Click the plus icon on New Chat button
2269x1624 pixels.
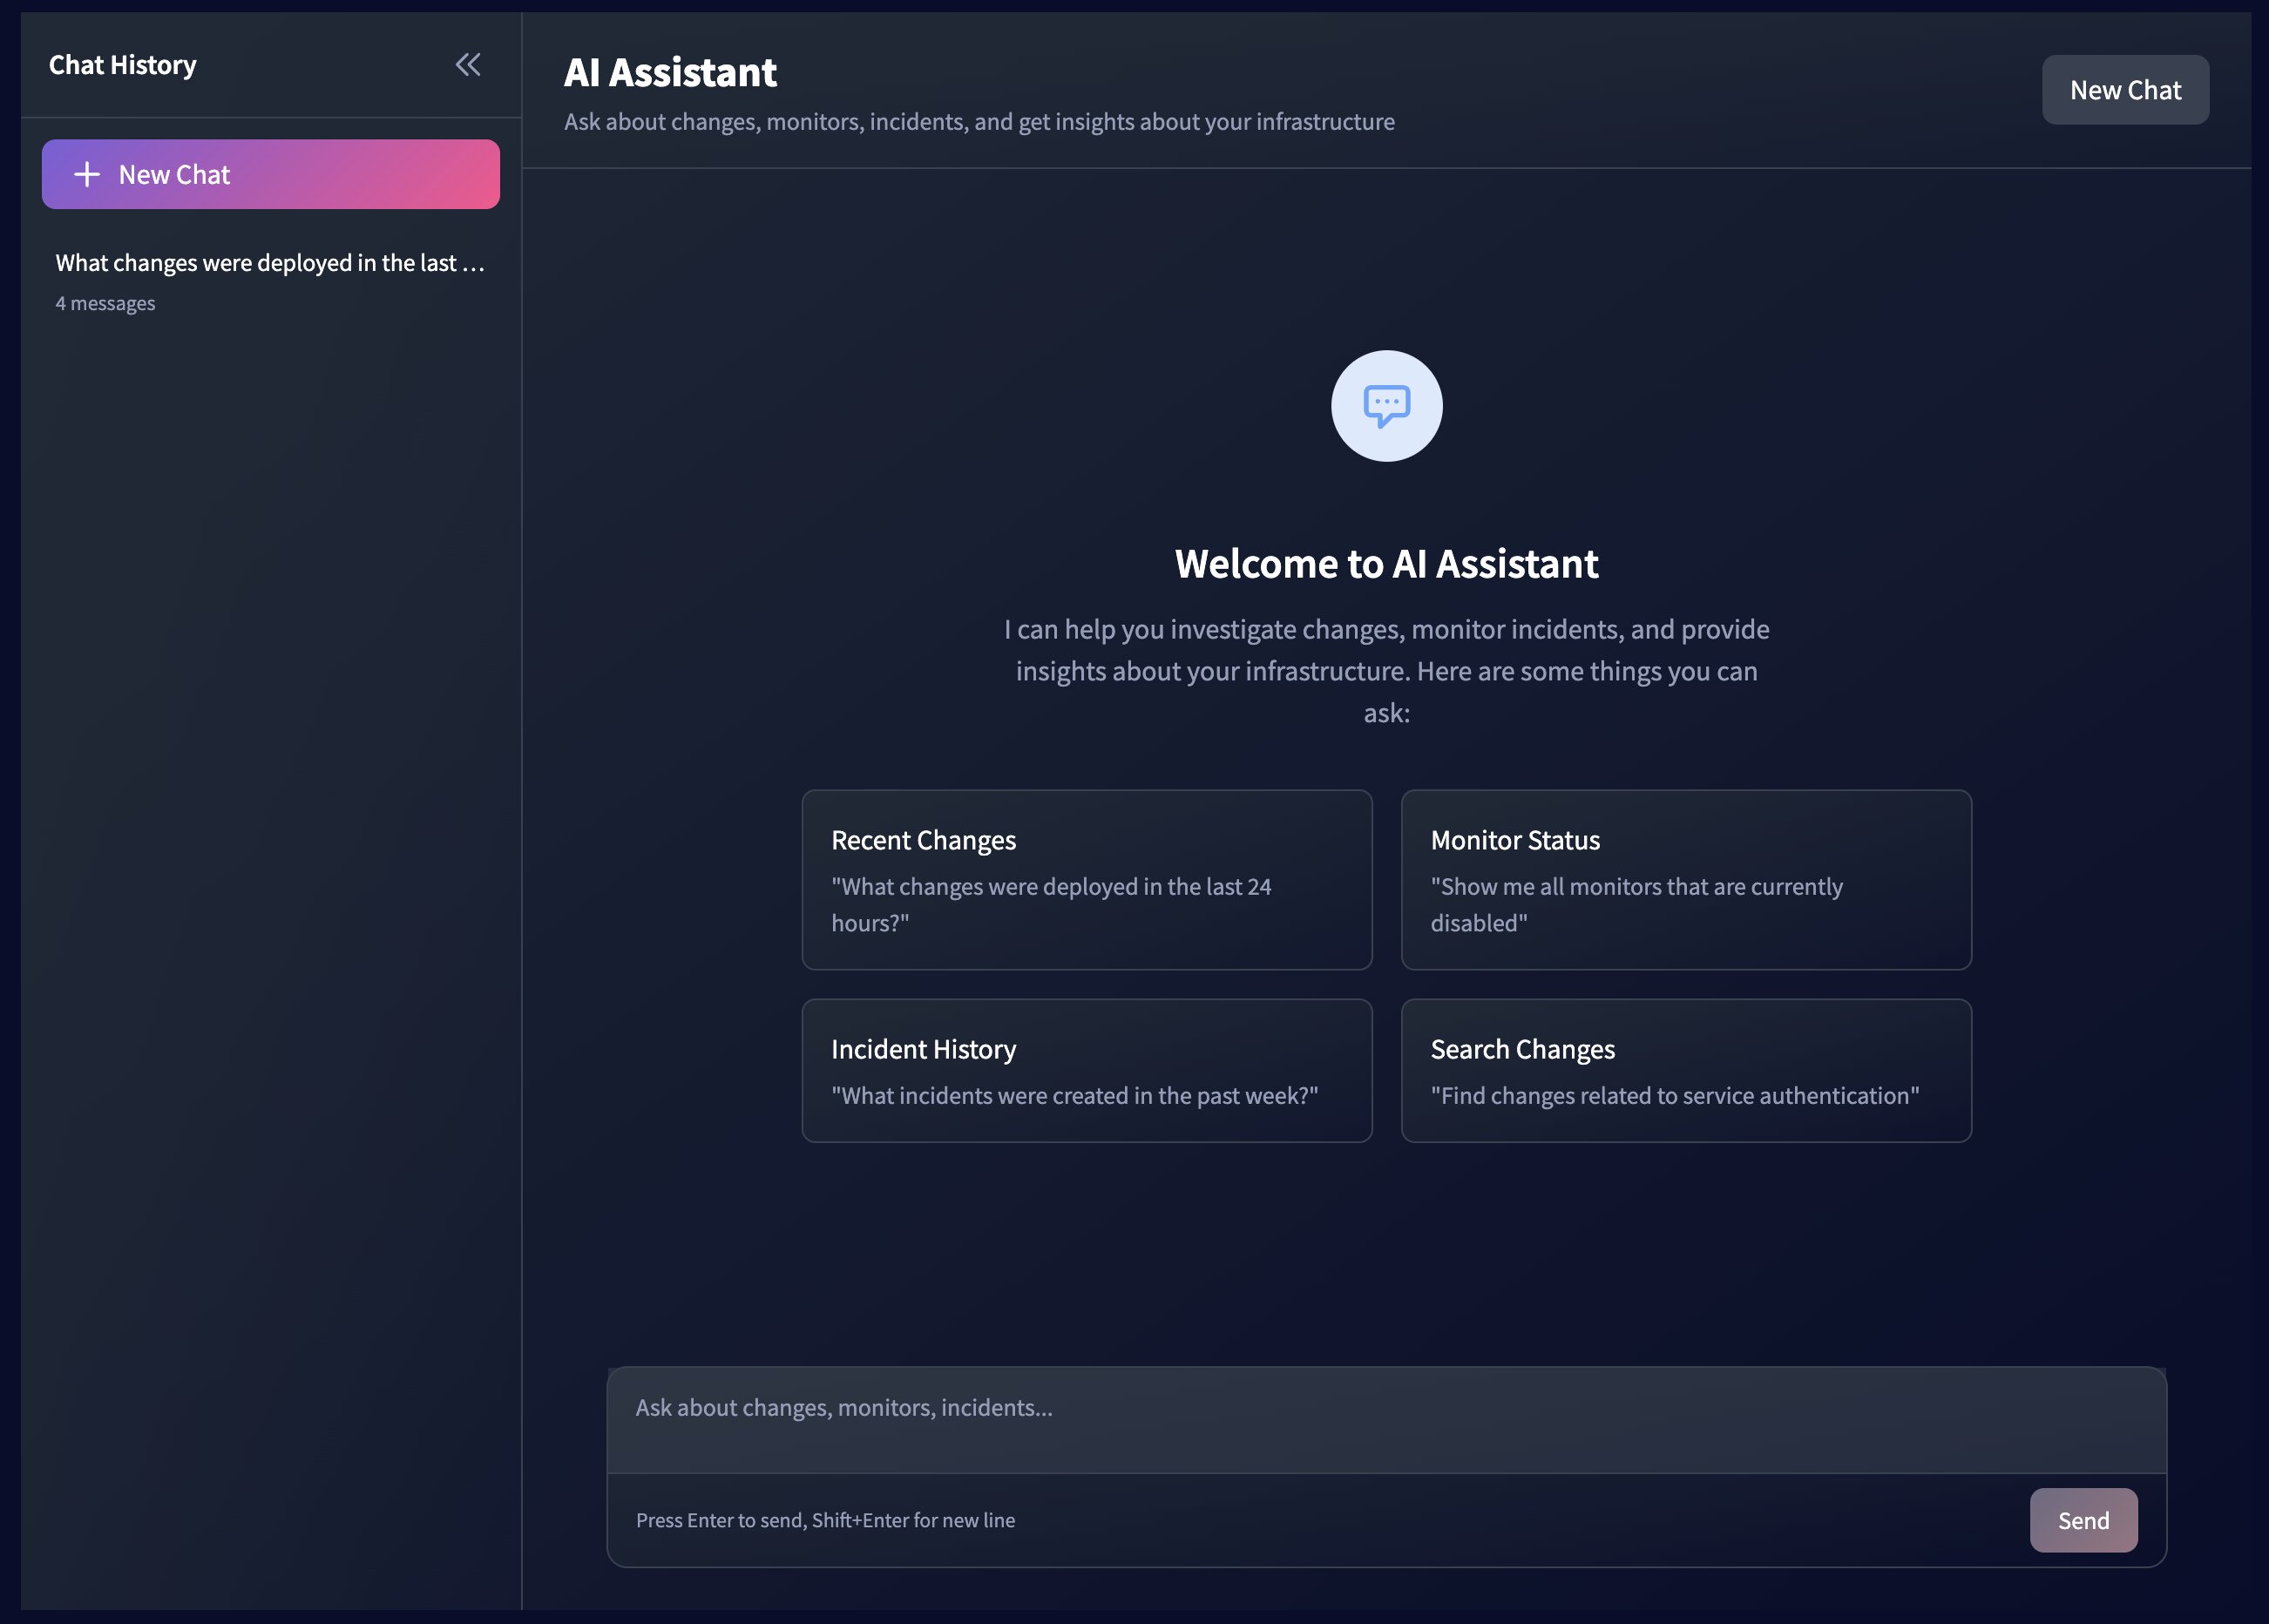(88, 174)
